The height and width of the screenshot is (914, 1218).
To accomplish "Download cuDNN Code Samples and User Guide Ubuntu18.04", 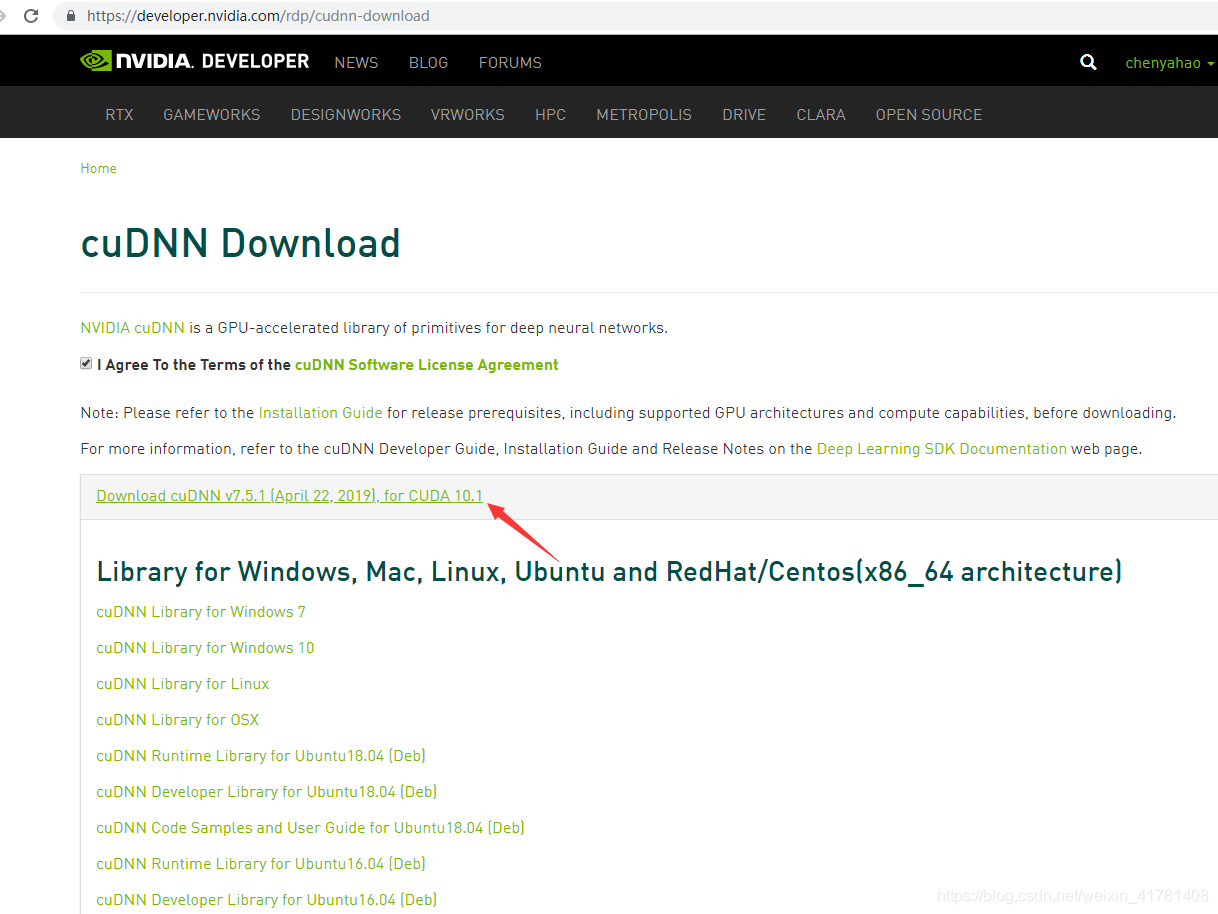I will (x=310, y=828).
